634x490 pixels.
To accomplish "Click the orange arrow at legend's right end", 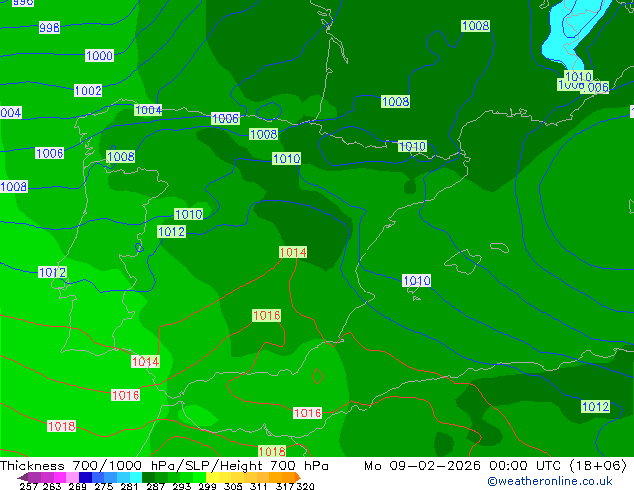I will click(298, 477).
